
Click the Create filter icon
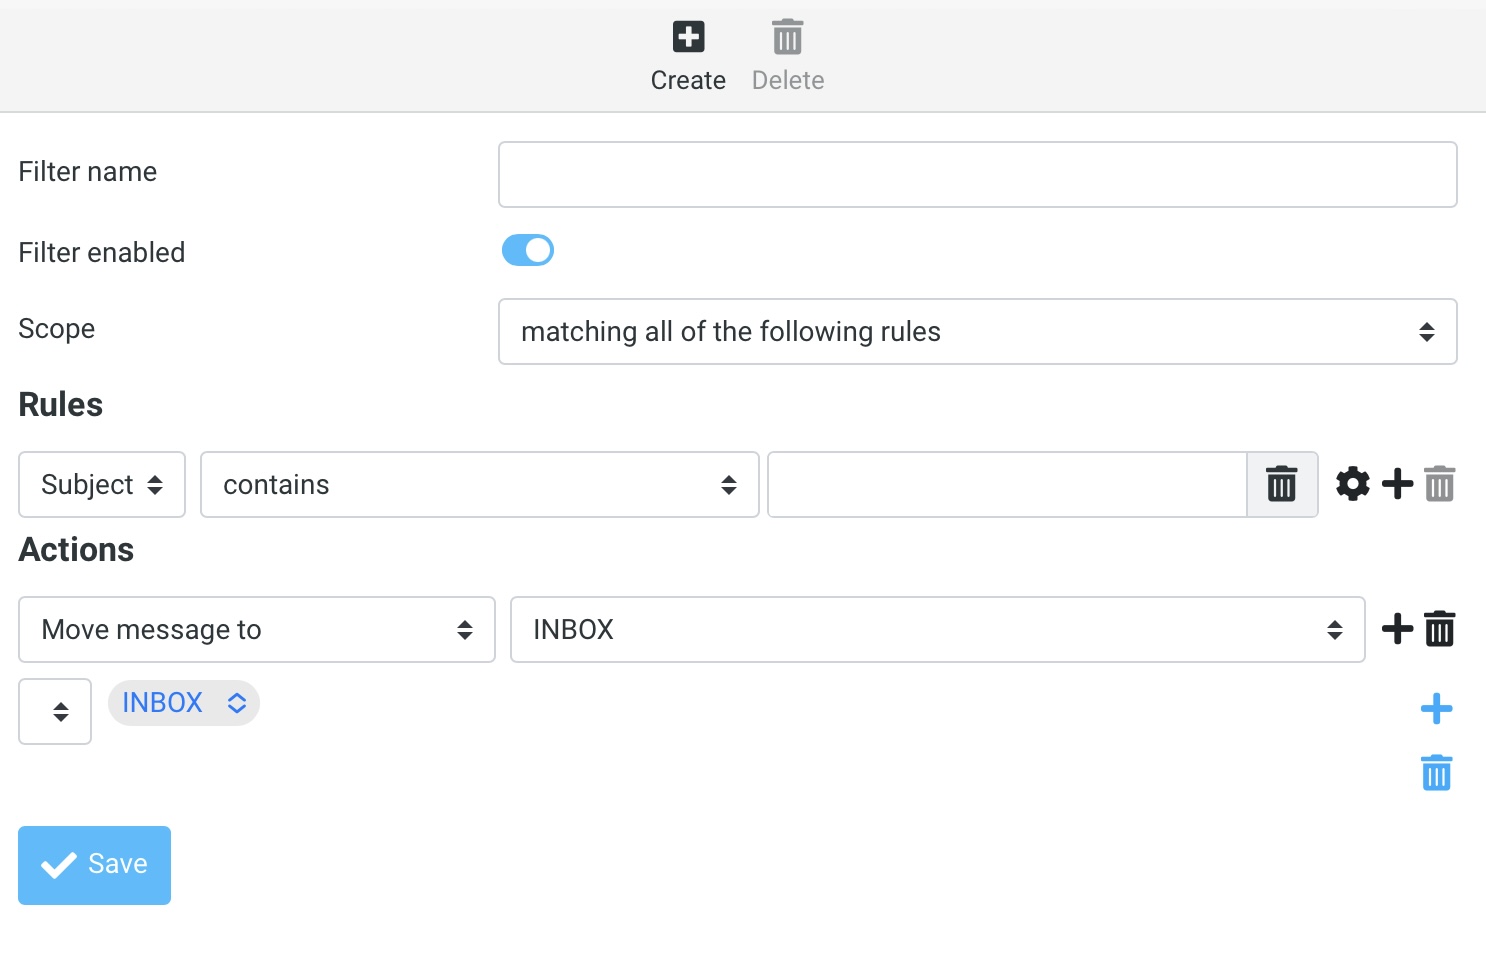click(x=688, y=37)
